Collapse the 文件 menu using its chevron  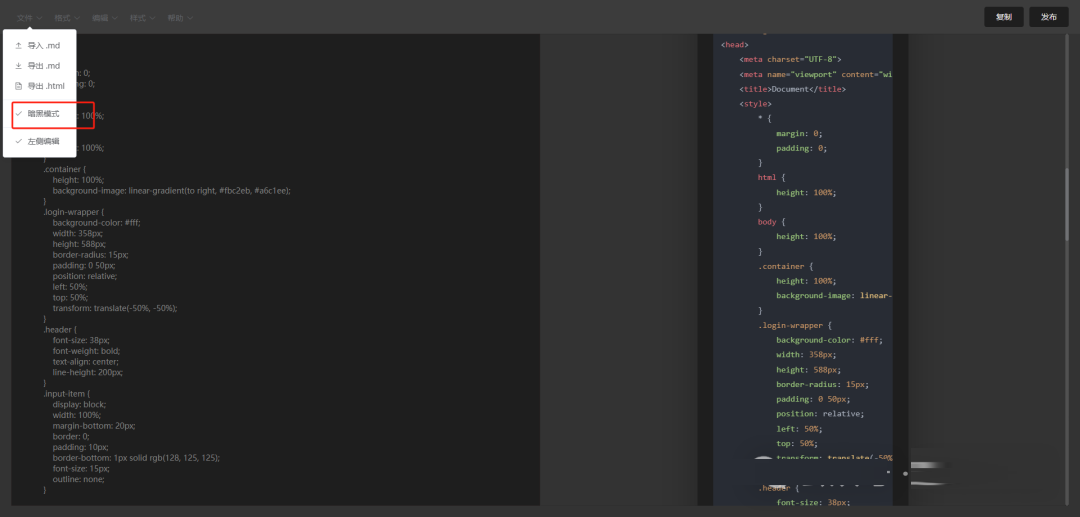point(40,18)
